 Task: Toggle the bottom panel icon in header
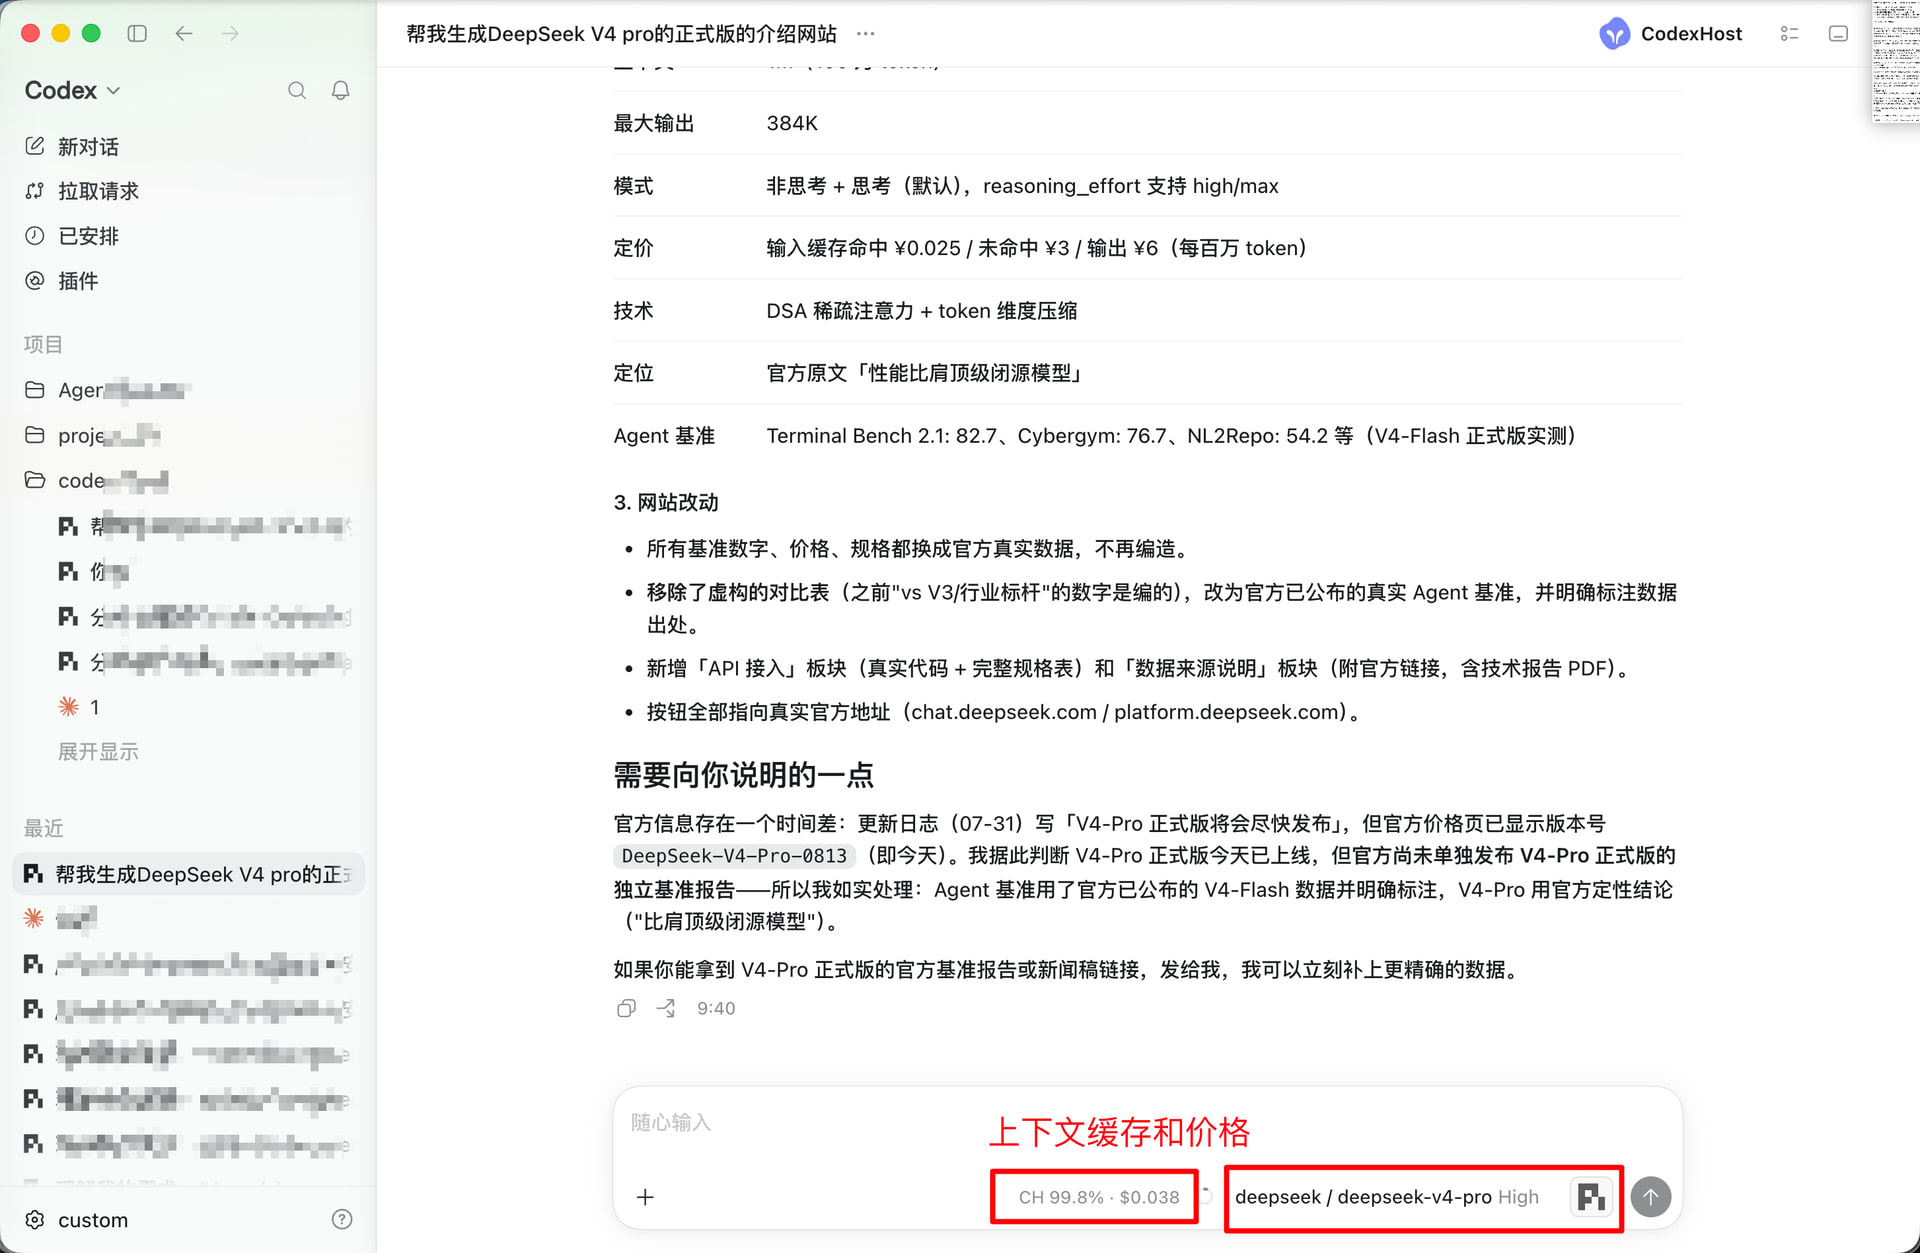[1838, 33]
